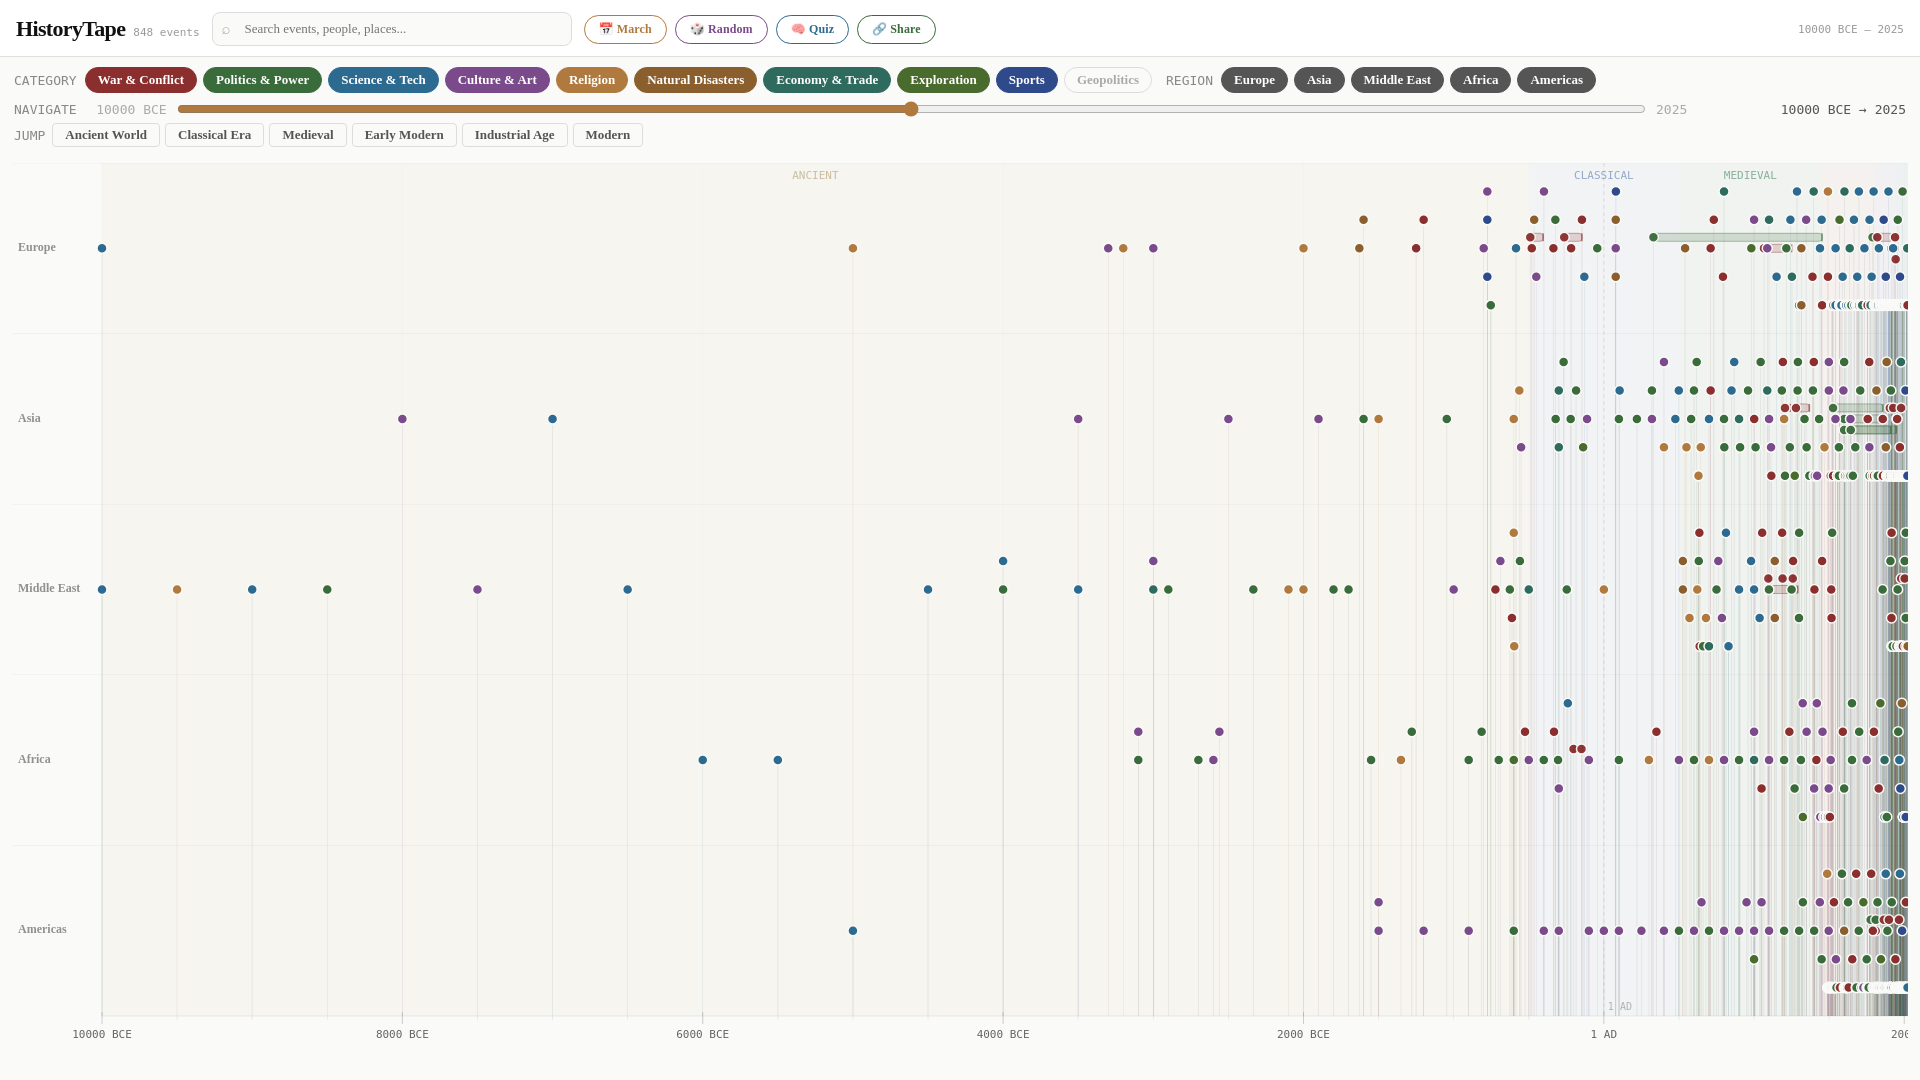Viewport: 1920px width, 1080px height.
Task: Click the Europe lane label
Action: (37, 247)
